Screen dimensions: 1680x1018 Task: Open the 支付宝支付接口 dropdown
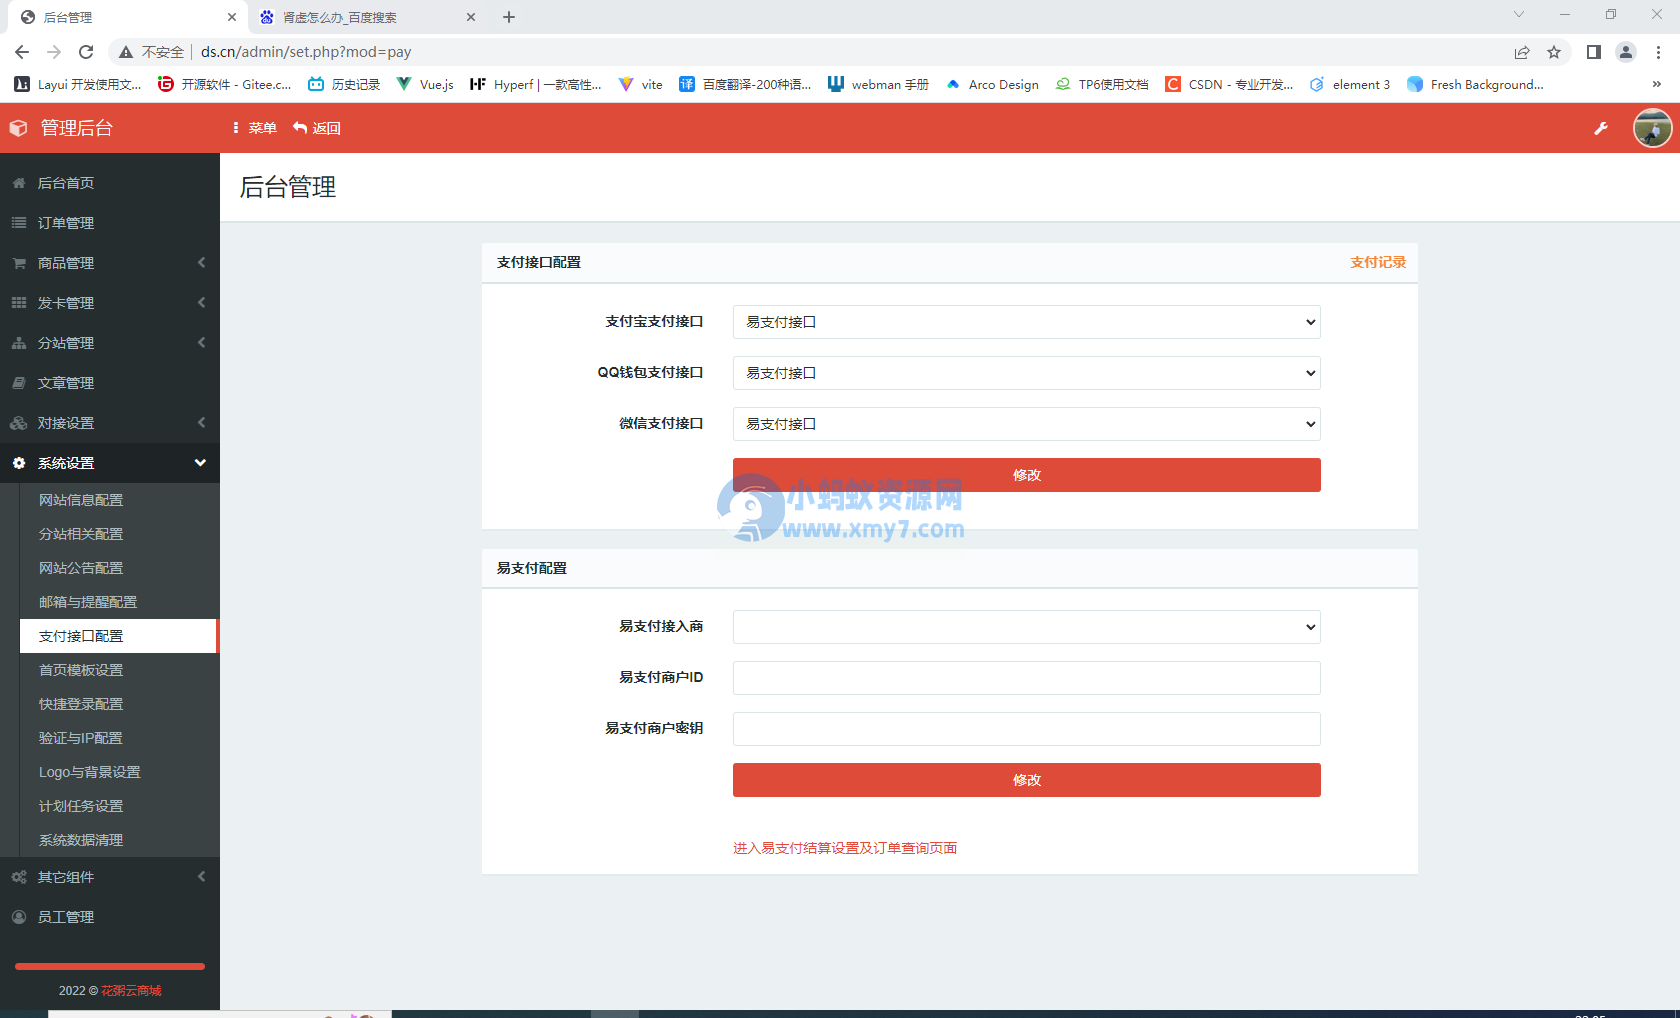coord(1026,322)
